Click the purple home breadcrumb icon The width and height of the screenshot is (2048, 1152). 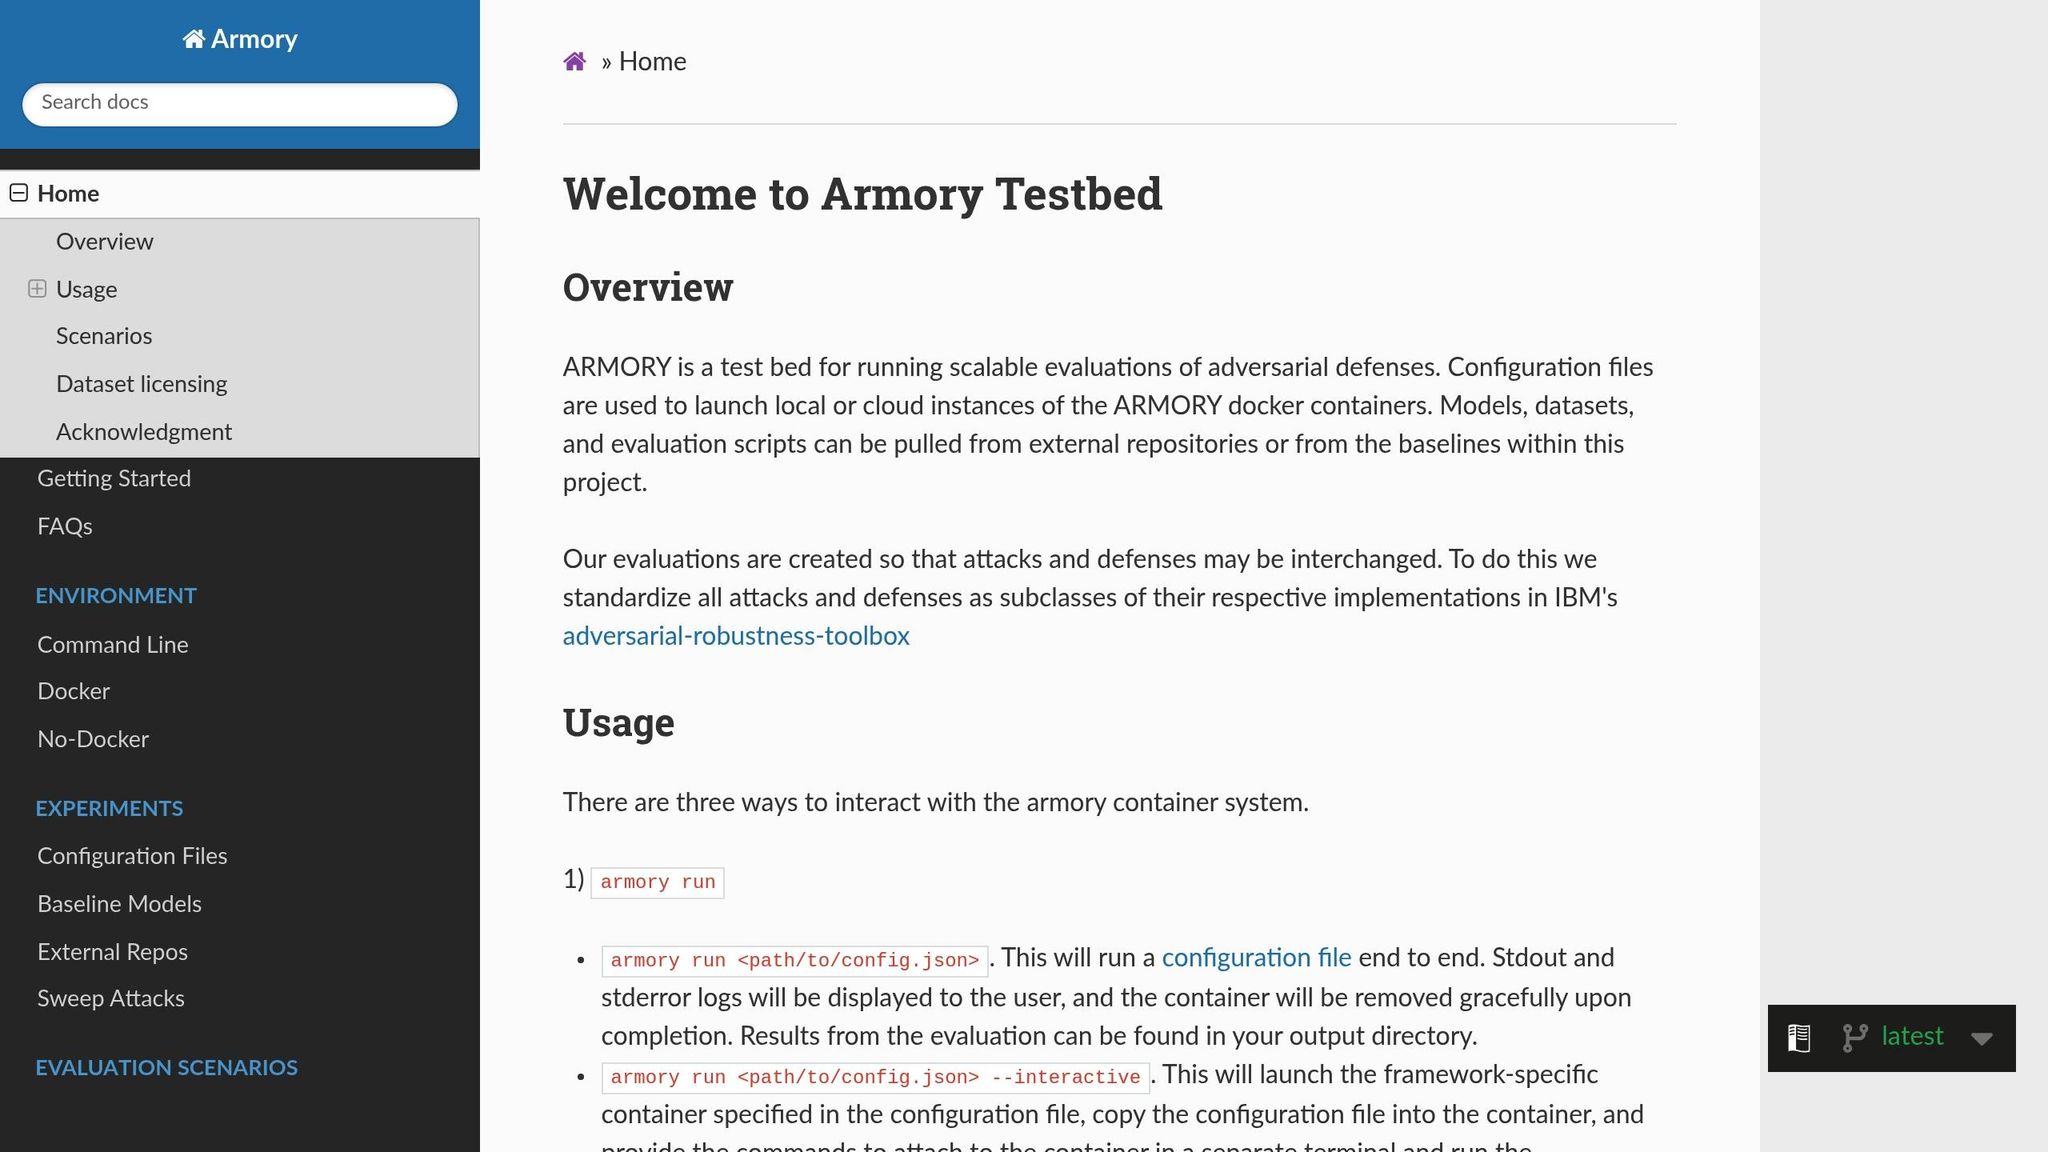[x=574, y=62]
